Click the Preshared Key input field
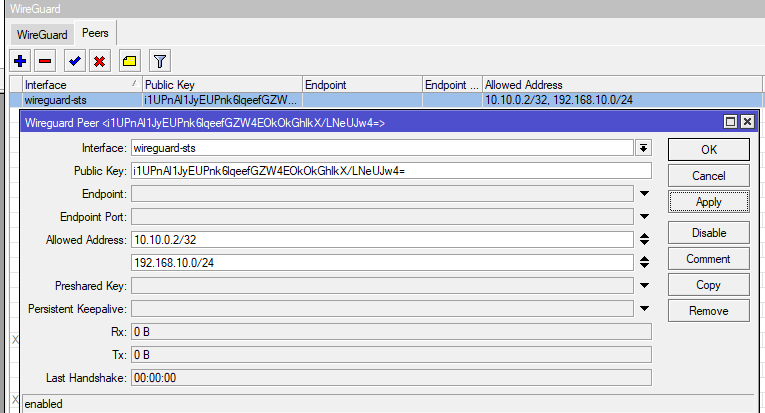 pos(382,285)
